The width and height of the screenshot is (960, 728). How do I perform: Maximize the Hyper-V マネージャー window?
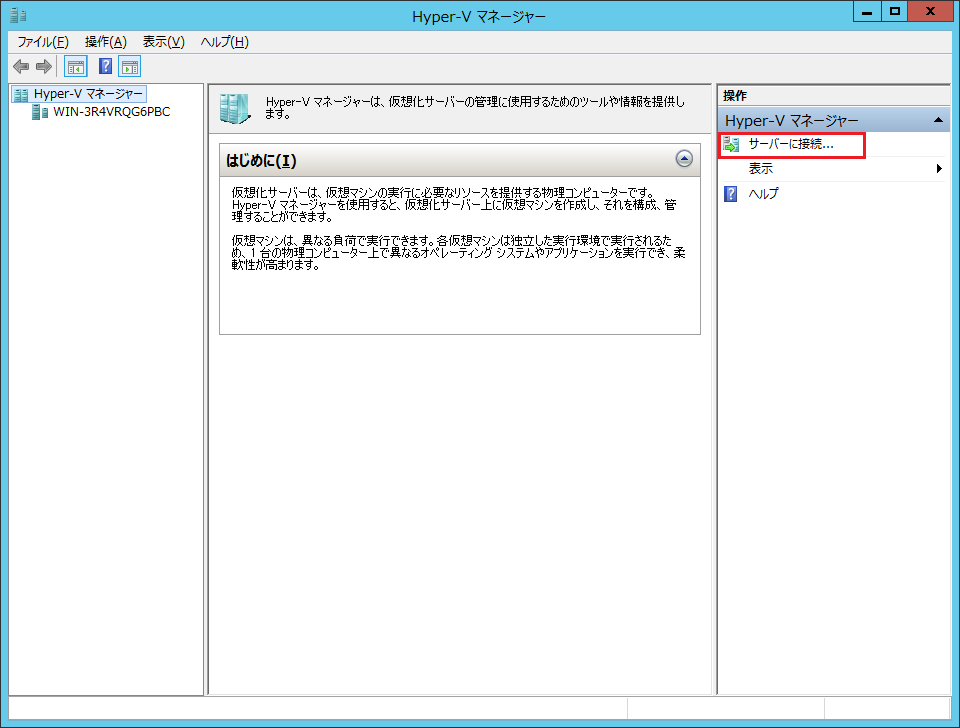click(x=894, y=11)
